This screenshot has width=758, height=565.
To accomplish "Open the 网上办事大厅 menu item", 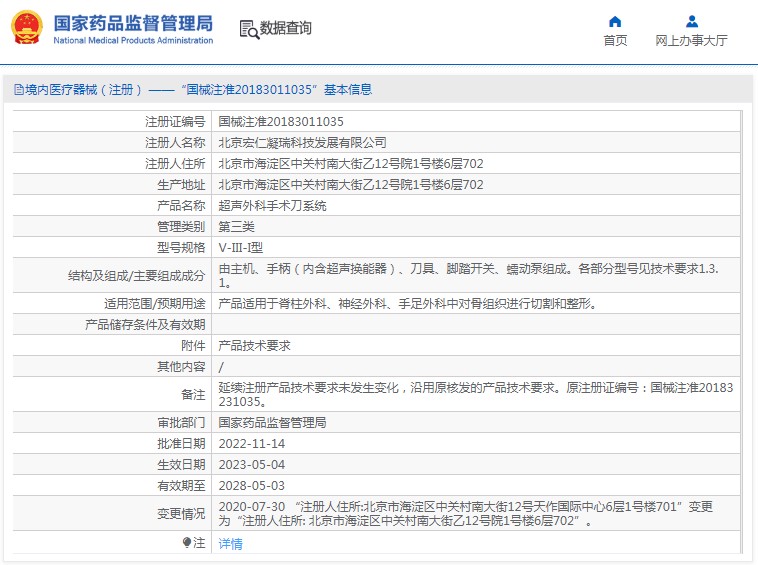I will [691, 41].
